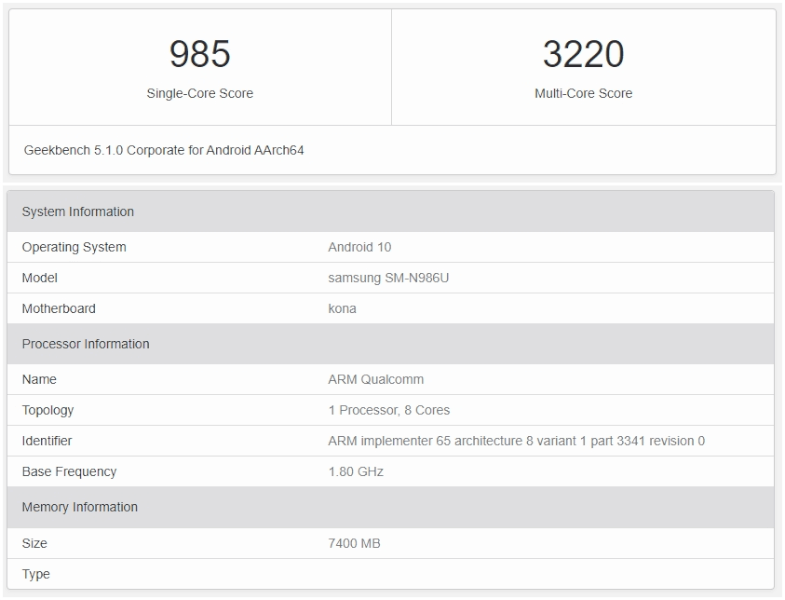This screenshot has width=785, height=600.
Task: Select the 7400 MB memory size
Action: (354, 543)
